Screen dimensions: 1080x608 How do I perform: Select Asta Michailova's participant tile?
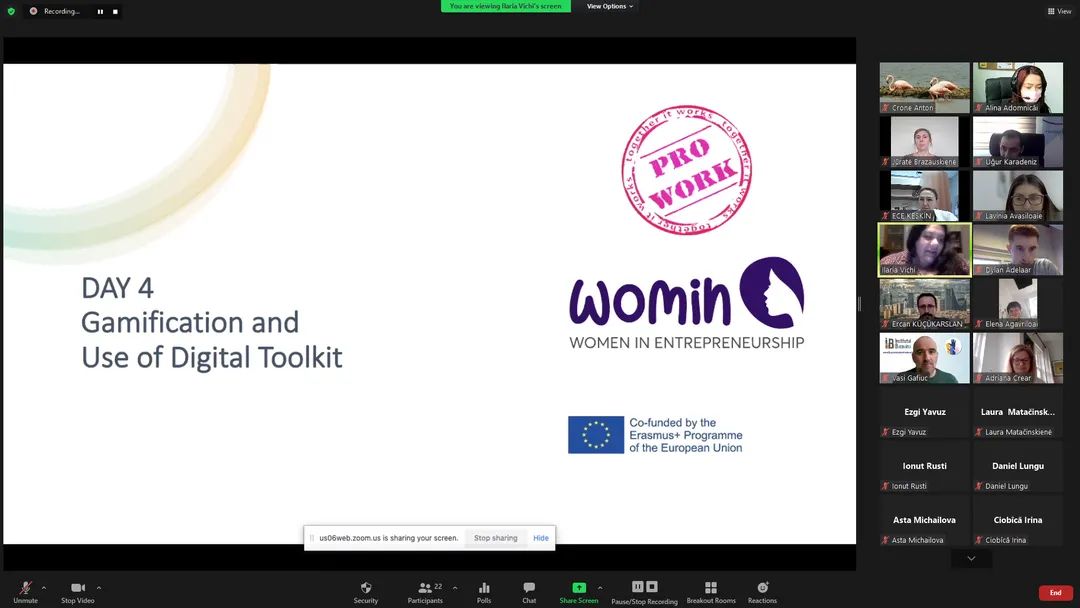tap(924, 521)
